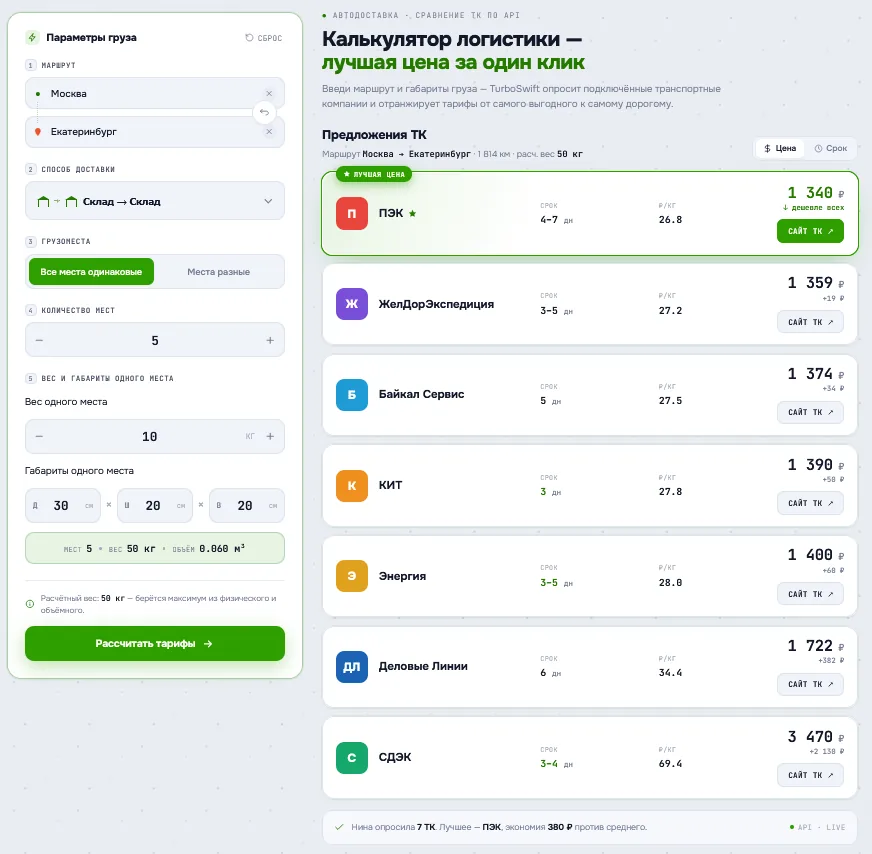Open ЖелДорЭкспедиция Сайт ТК link

pos(810,322)
